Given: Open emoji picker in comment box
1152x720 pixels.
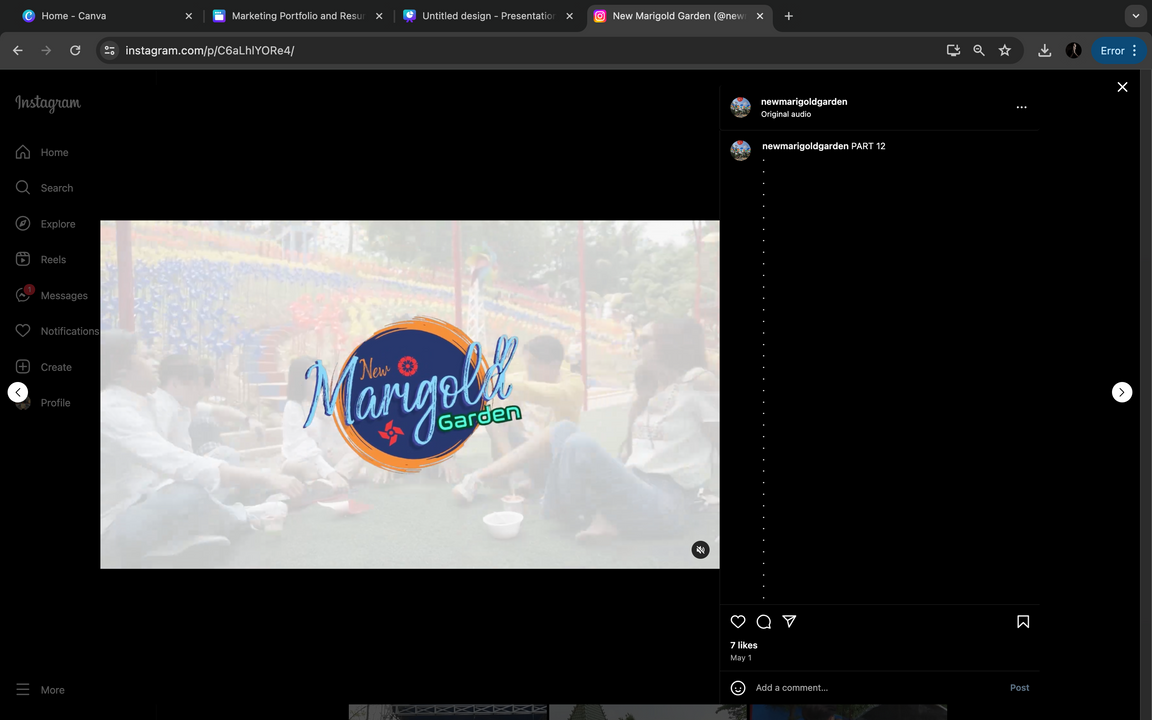Looking at the screenshot, I should click(x=738, y=688).
